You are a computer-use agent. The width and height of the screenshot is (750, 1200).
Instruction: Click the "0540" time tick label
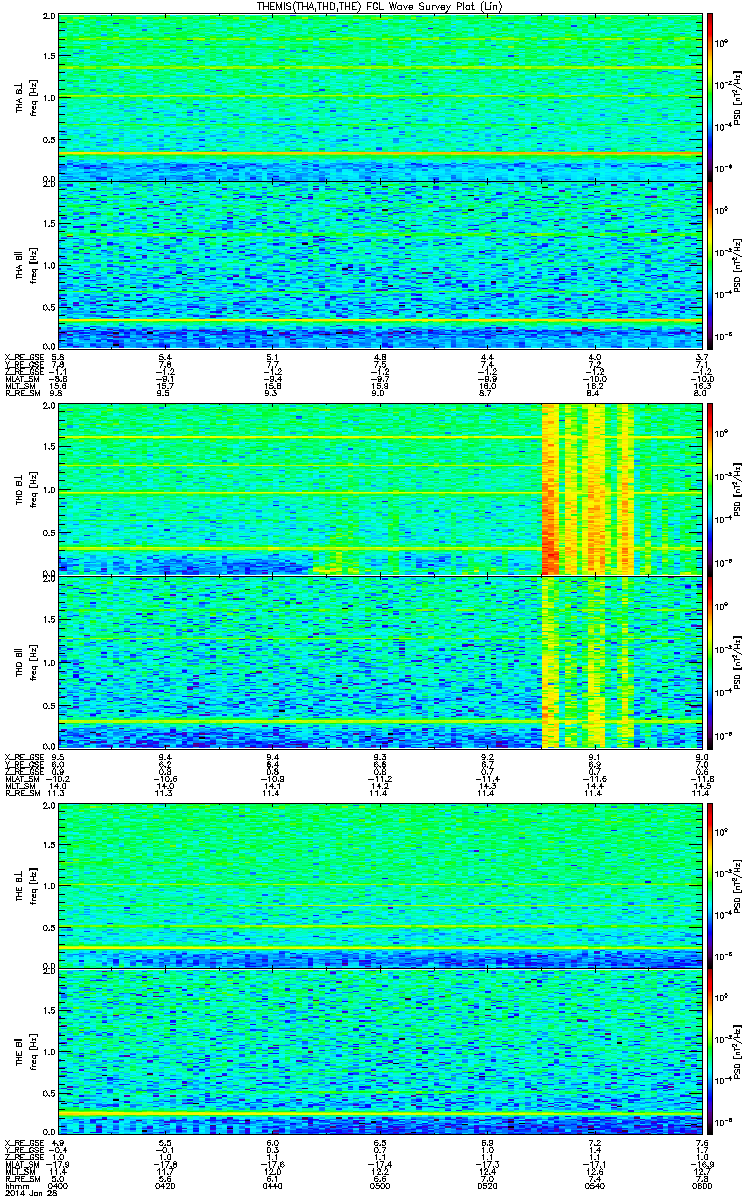(x=594, y=1185)
